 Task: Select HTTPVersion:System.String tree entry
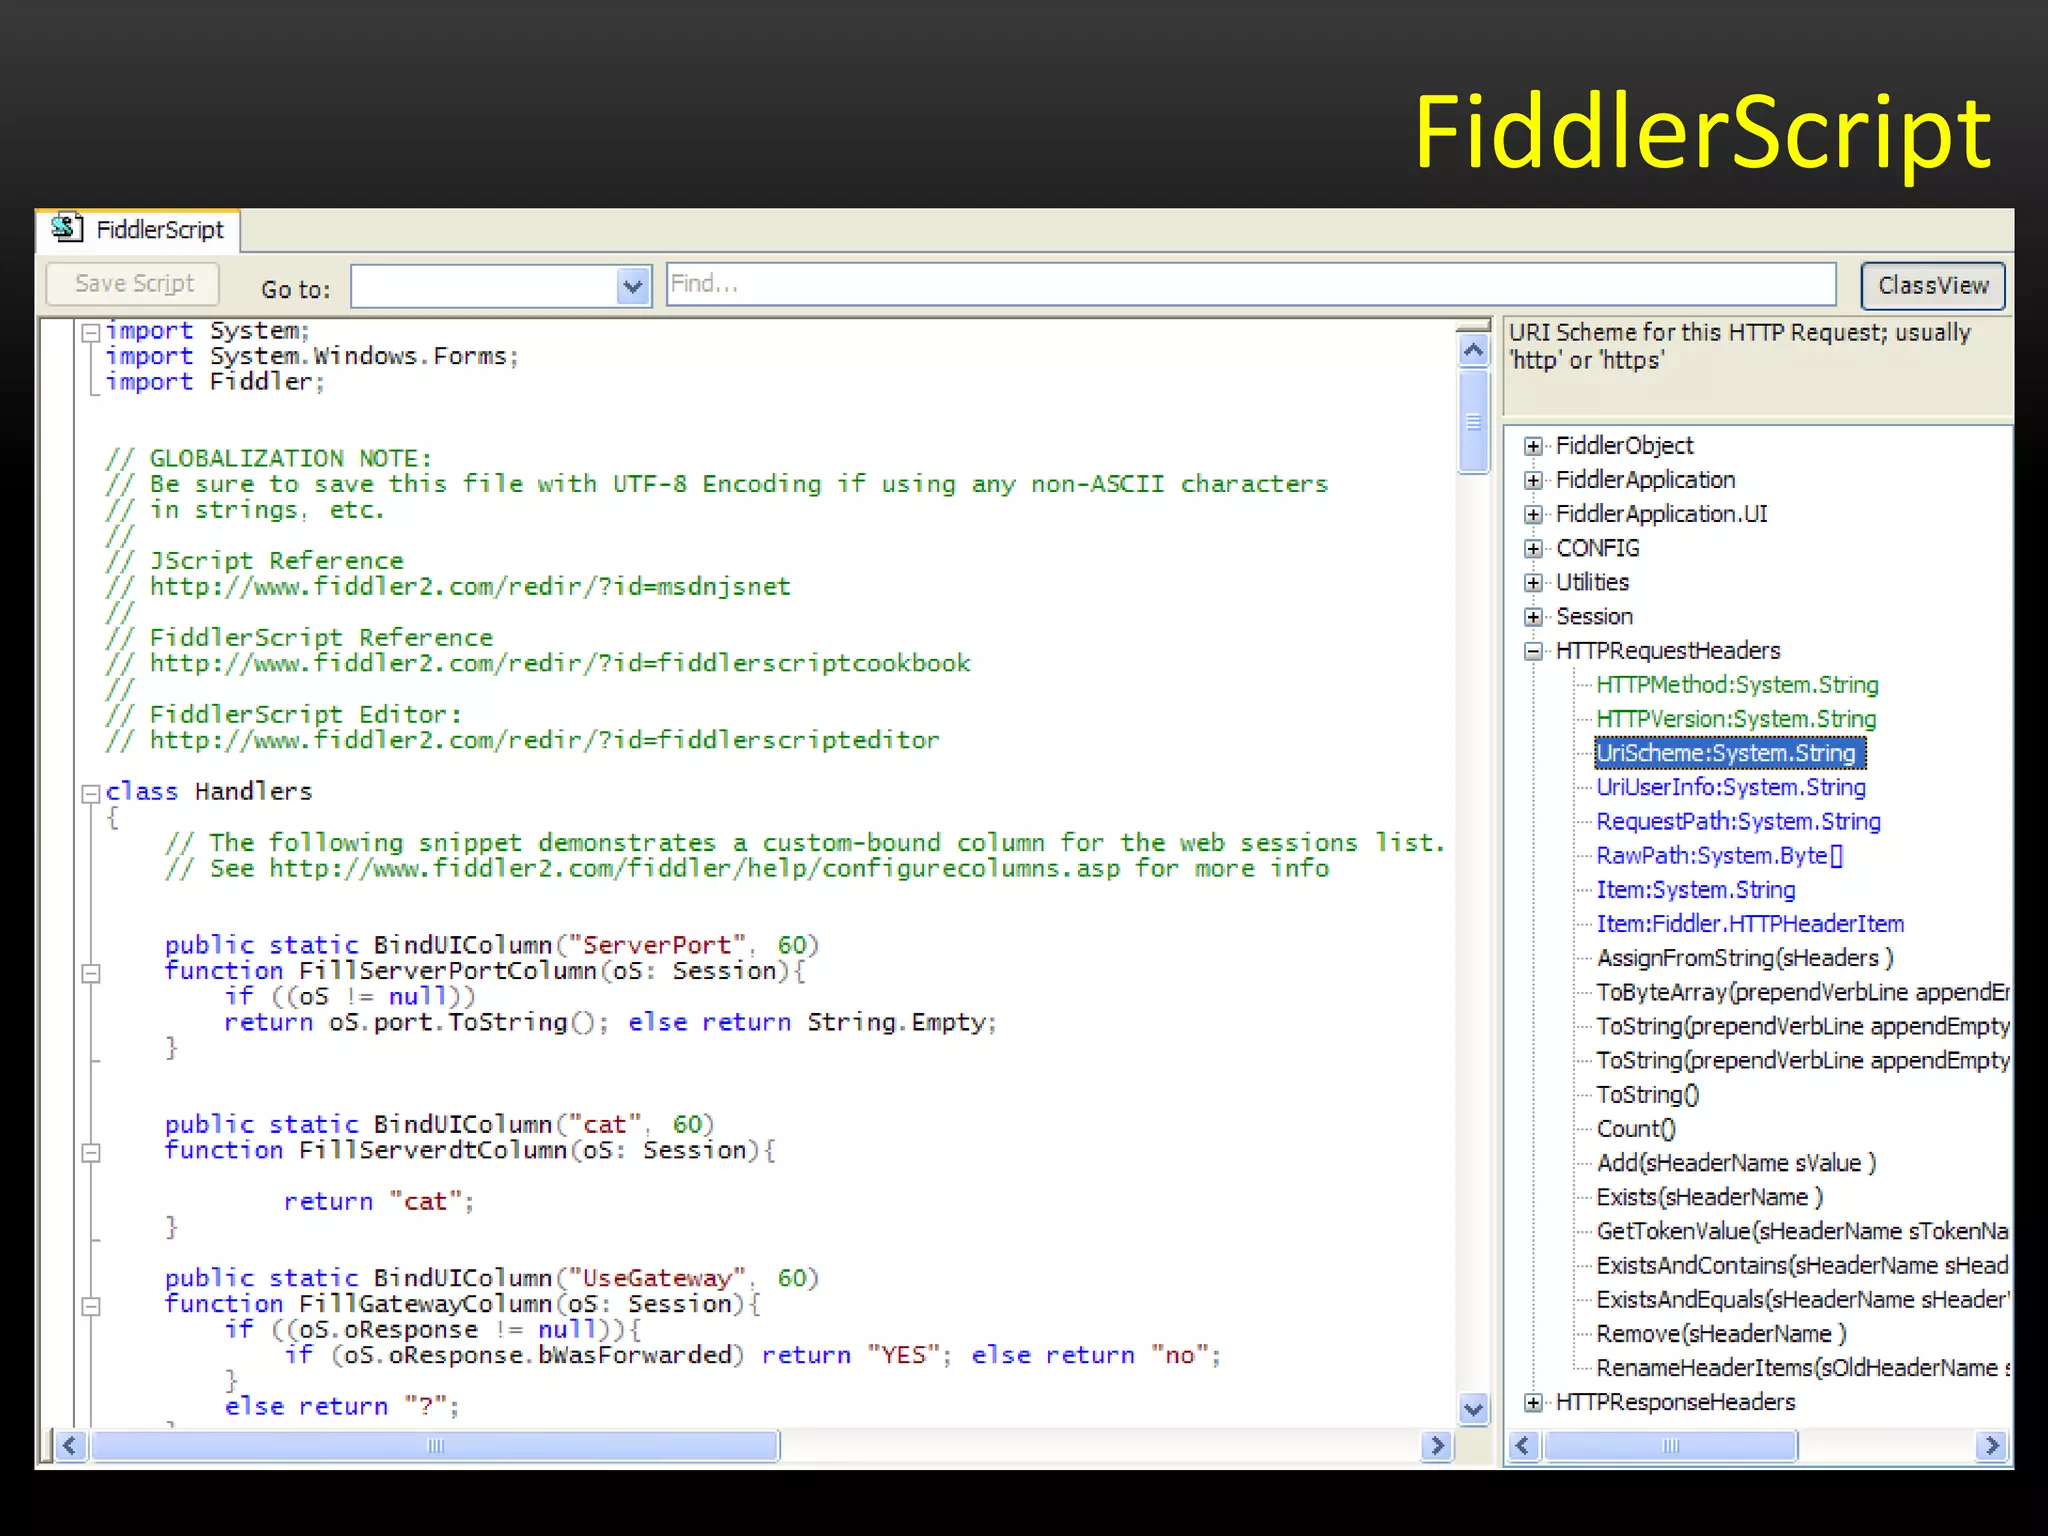1736,719
